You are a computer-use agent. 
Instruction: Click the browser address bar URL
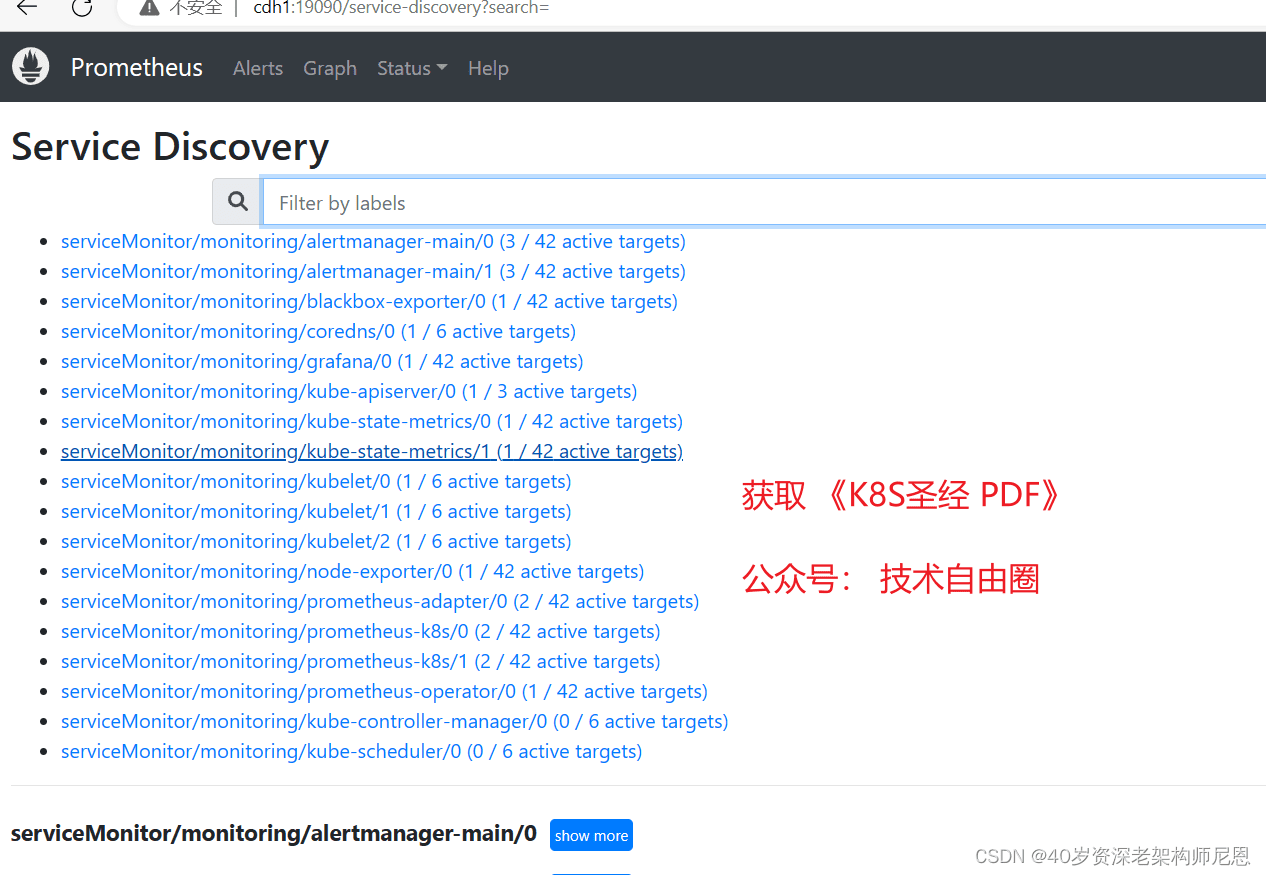(x=401, y=8)
